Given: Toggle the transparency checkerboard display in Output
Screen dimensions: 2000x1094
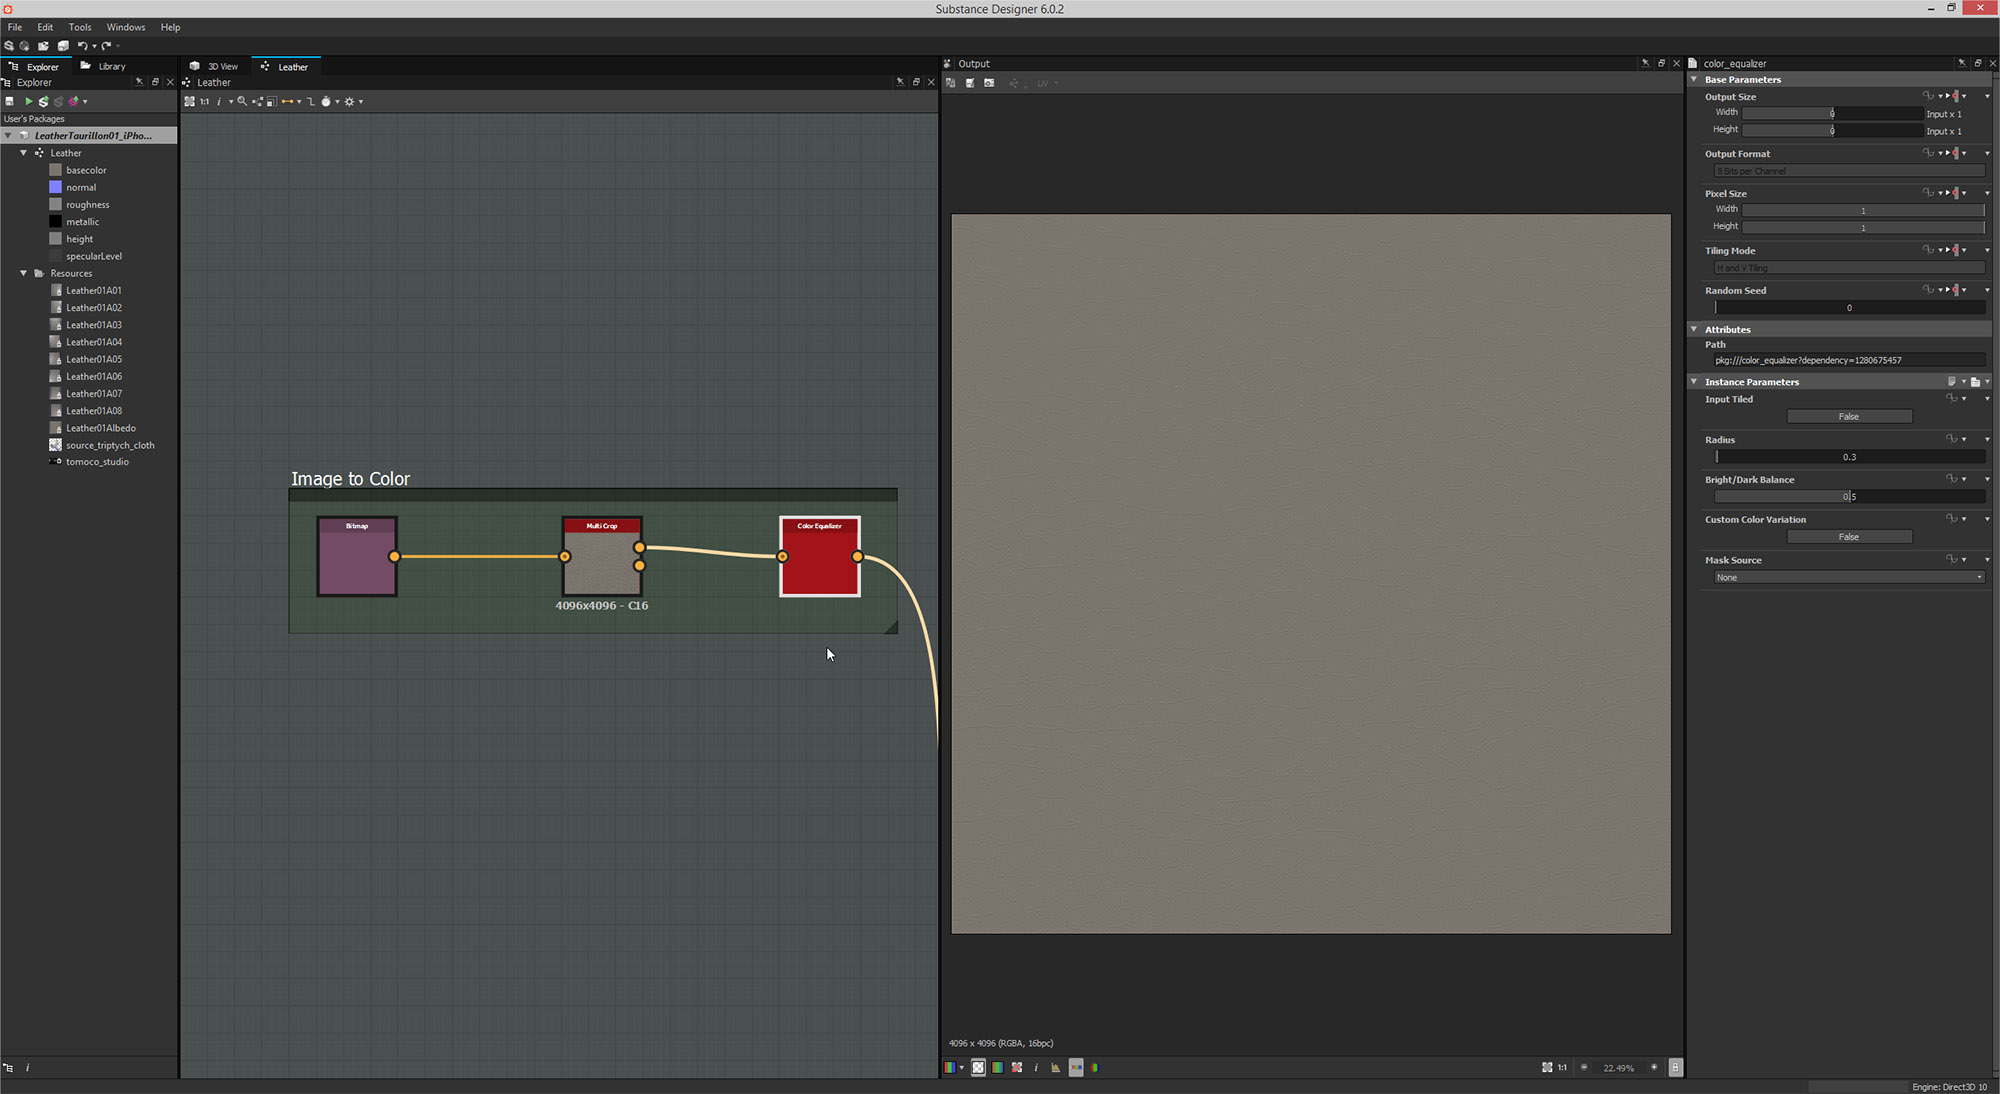Looking at the screenshot, I should pyautogui.click(x=978, y=1067).
